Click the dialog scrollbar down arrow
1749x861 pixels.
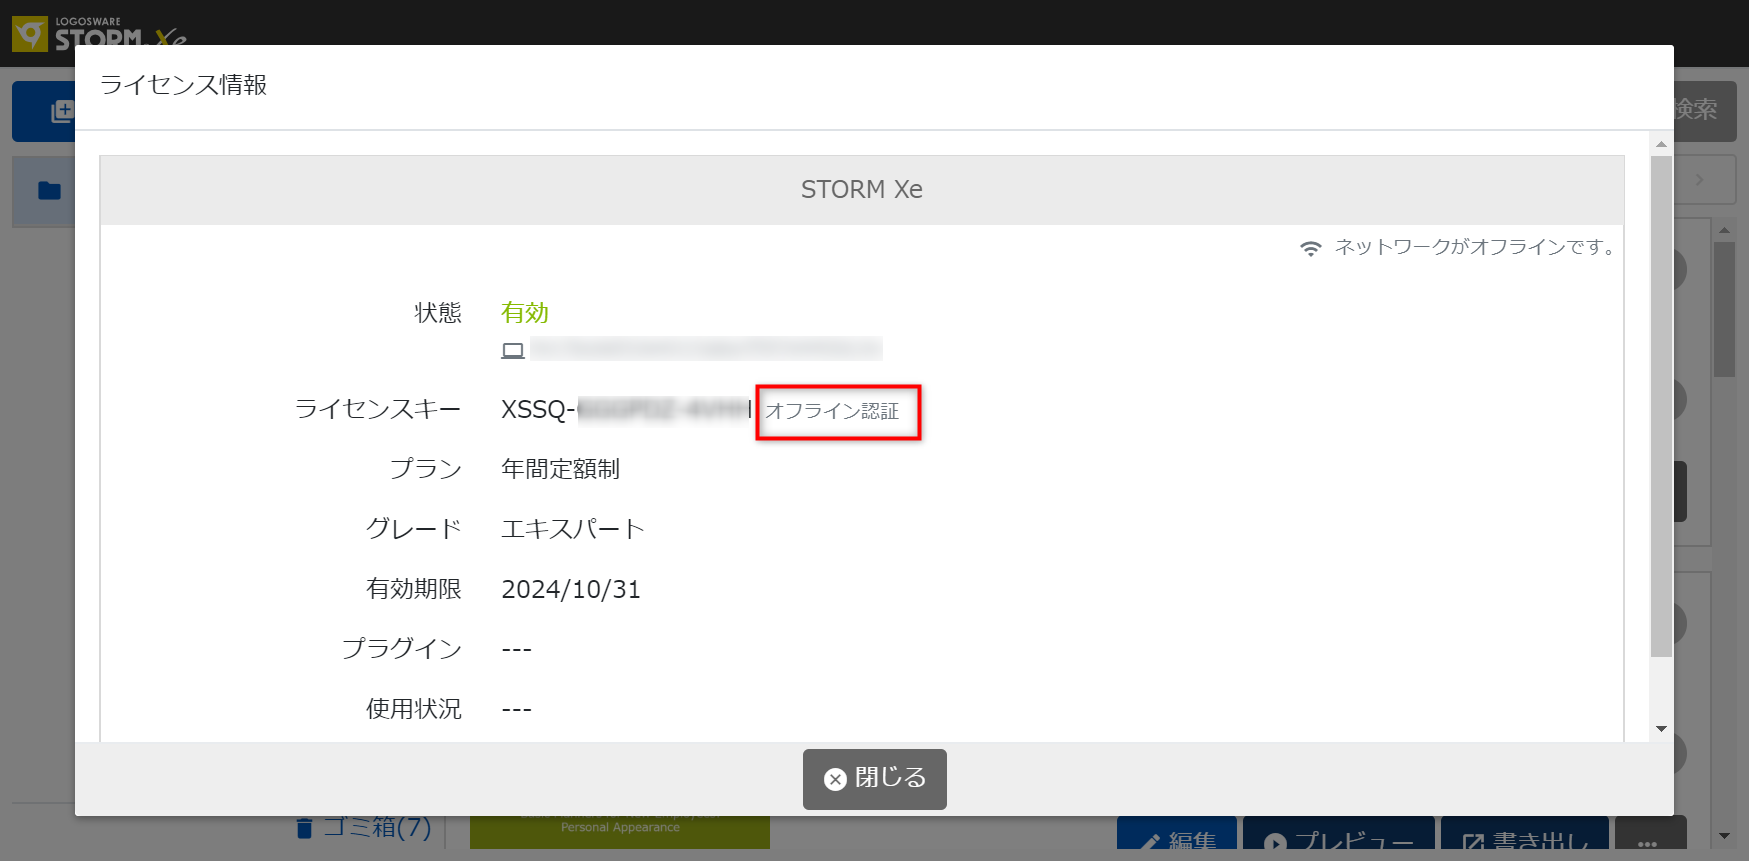pyautogui.click(x=1661, y=729)
